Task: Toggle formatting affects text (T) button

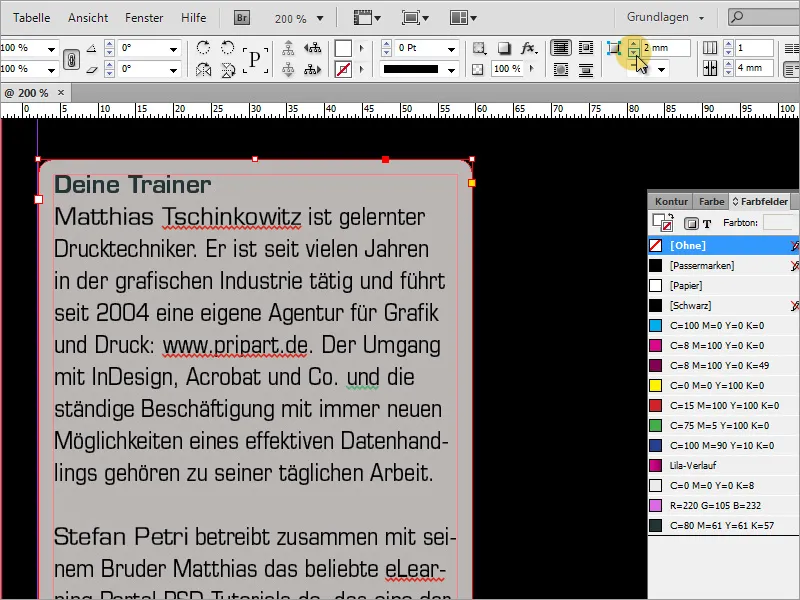Action: [707, 223]
